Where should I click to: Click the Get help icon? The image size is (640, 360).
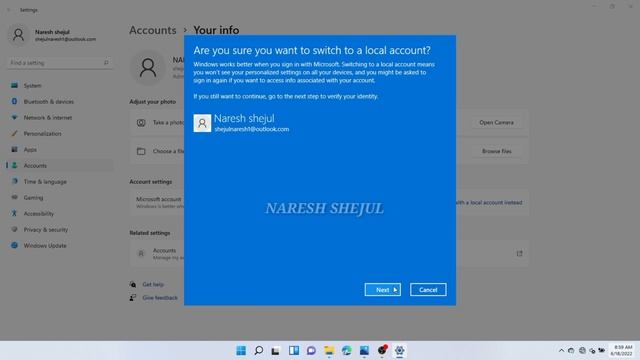click(x=133, y=284)
